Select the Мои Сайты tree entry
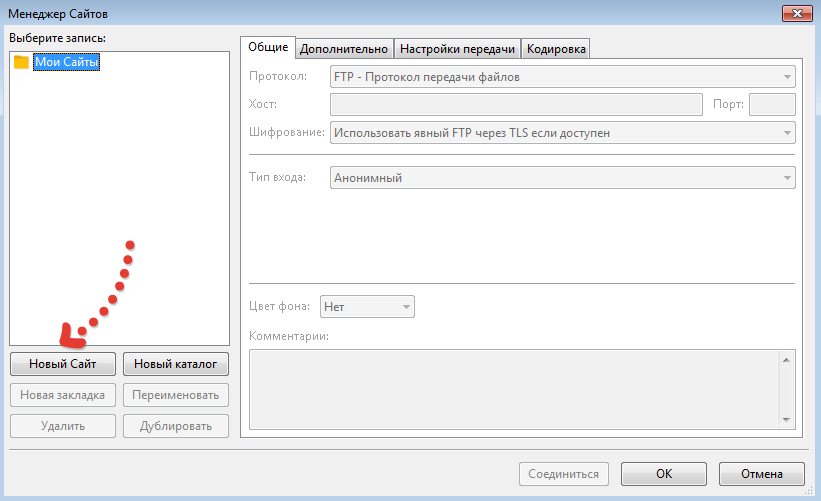 pos(66,62)
